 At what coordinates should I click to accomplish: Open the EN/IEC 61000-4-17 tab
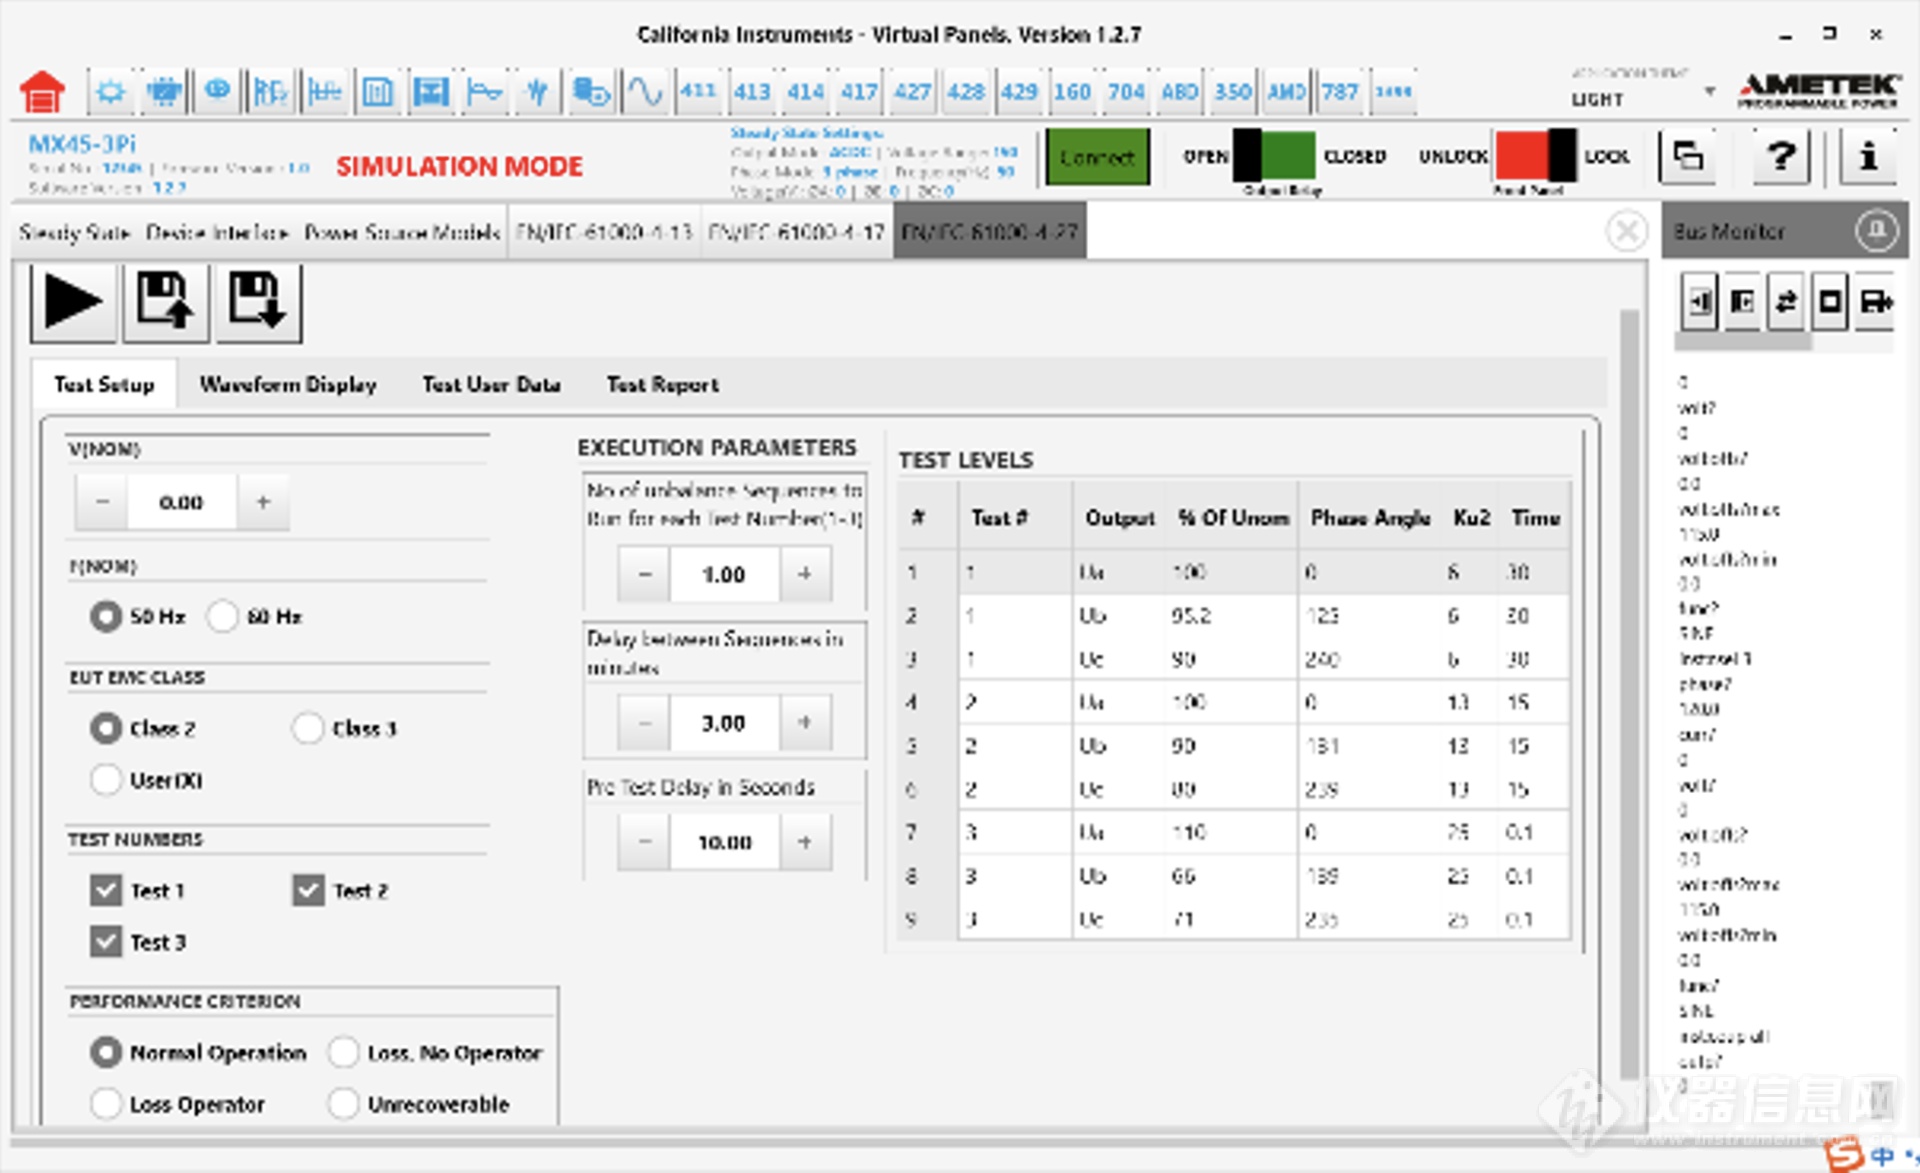coord(796,232)
